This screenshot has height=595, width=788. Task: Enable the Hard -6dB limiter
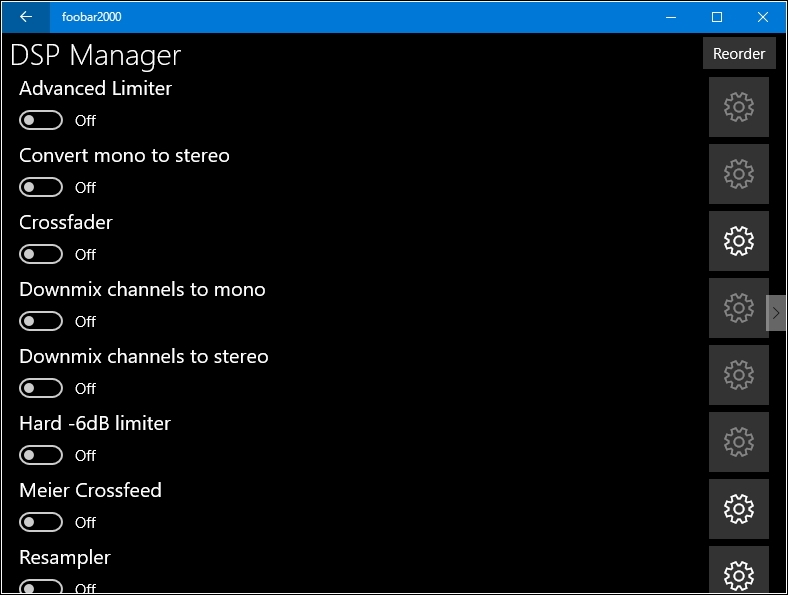[x=41, y=456]
